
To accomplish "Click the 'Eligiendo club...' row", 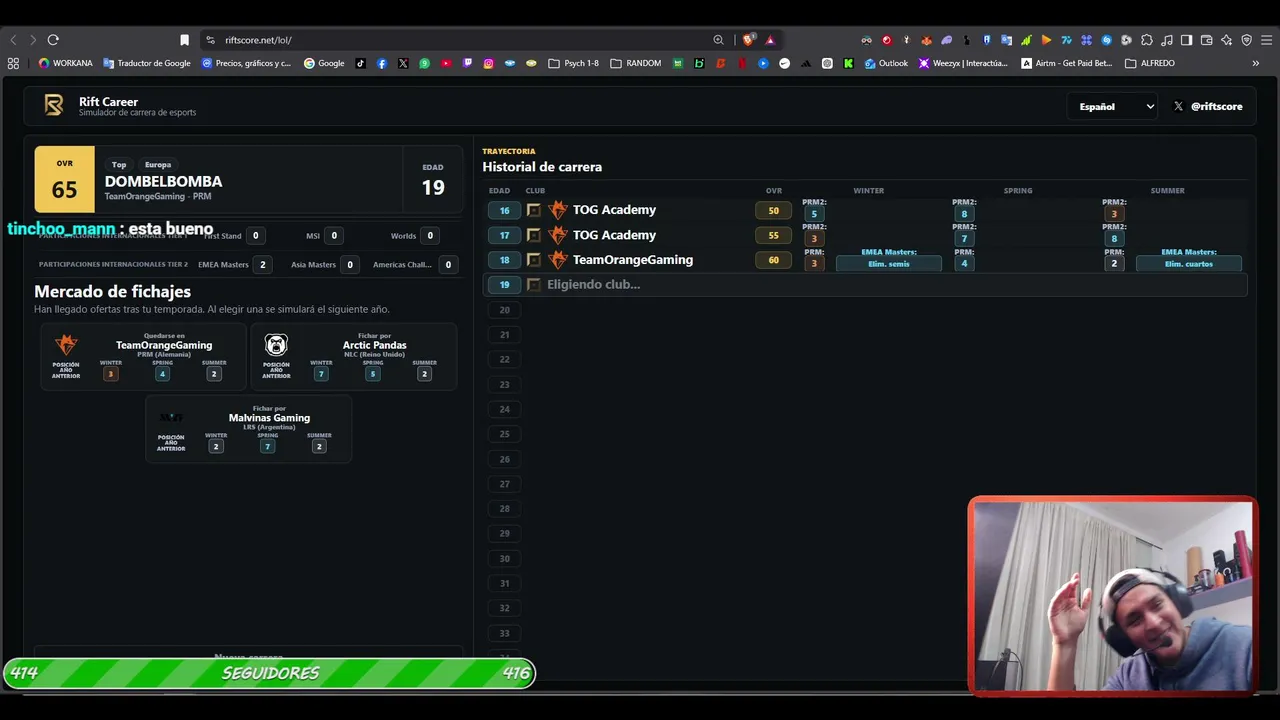I will 867,285.
